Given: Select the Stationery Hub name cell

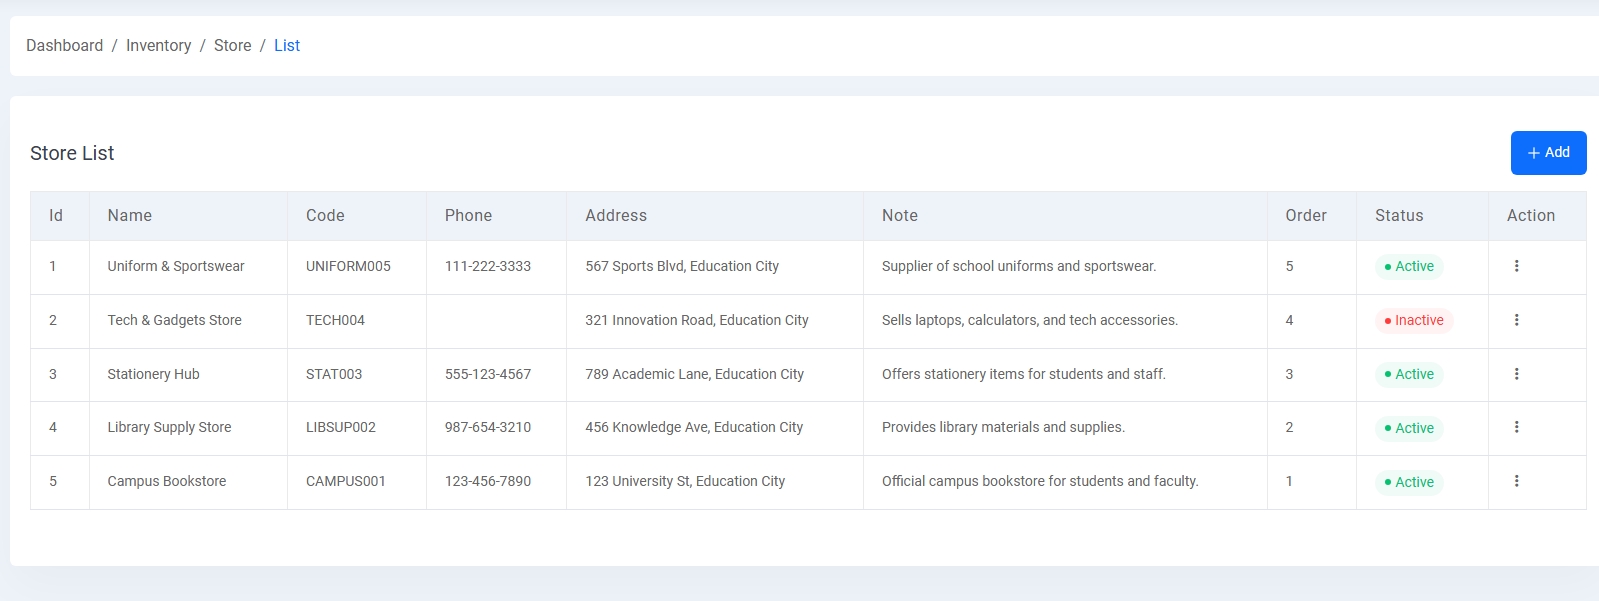Looking at the screenshot, I should 153,374.
